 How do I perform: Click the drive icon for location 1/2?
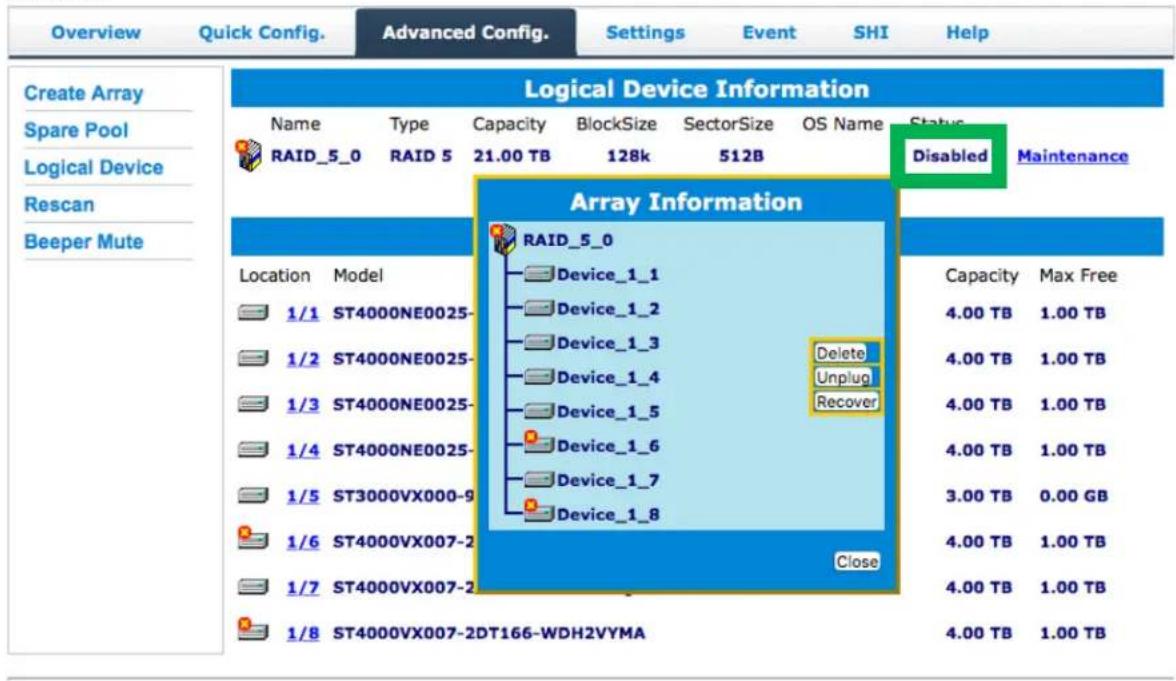pyautogui.click(x=254, y=358)
